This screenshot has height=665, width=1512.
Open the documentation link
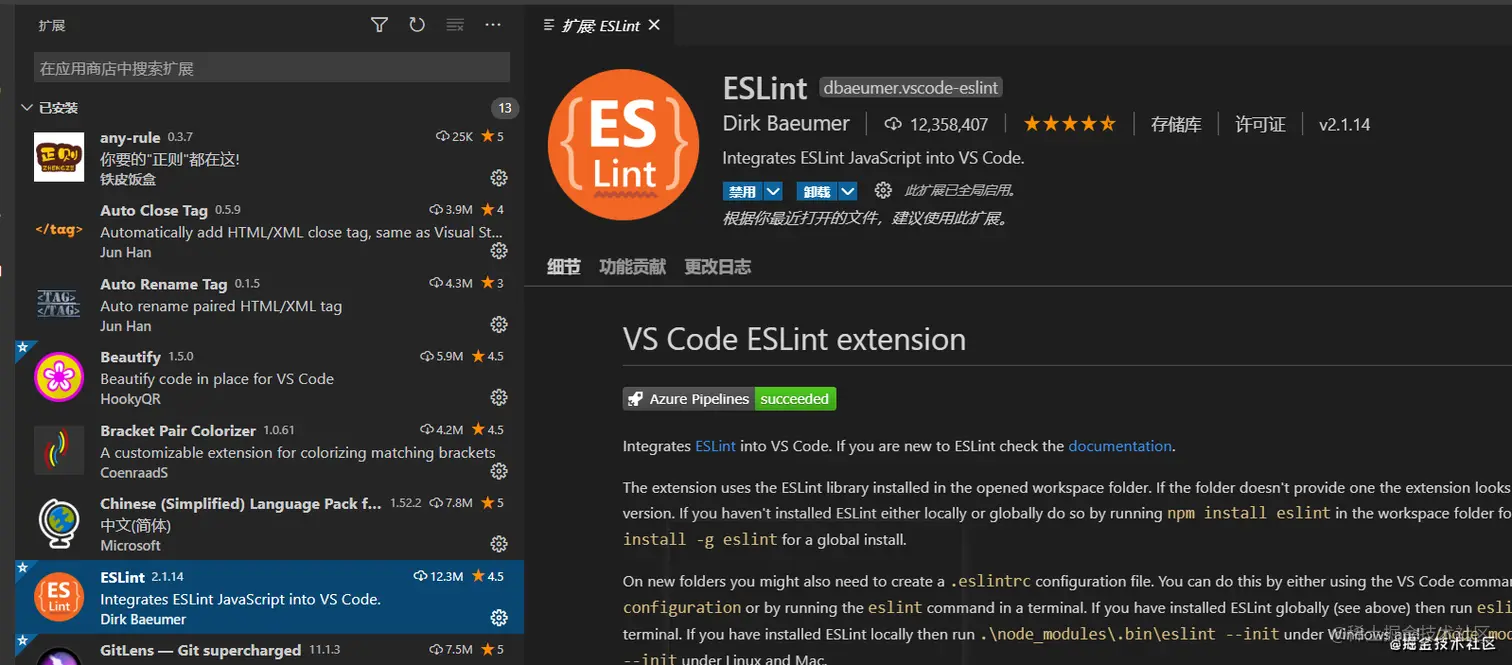coord(1120,446)
